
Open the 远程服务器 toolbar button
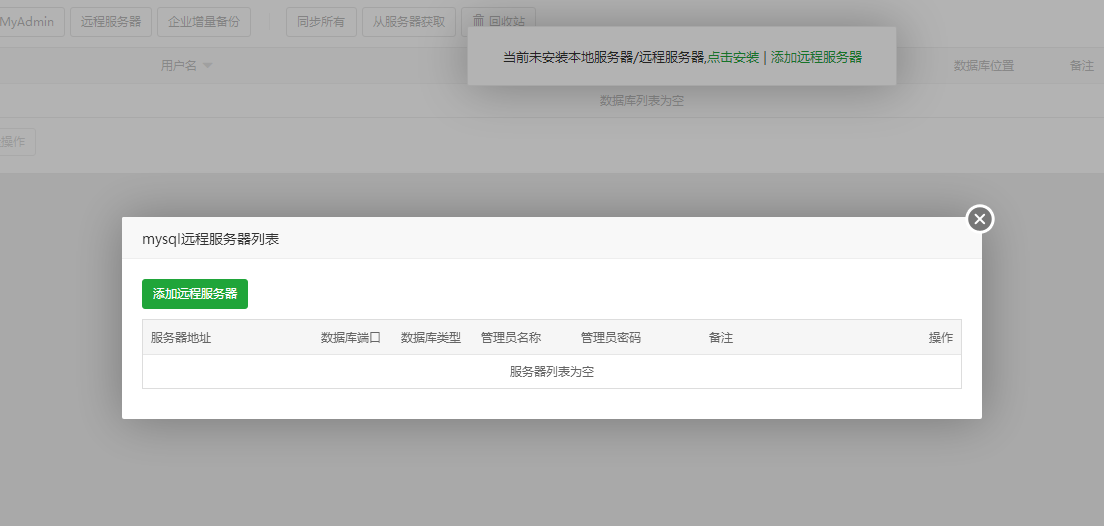click(111, 22)
